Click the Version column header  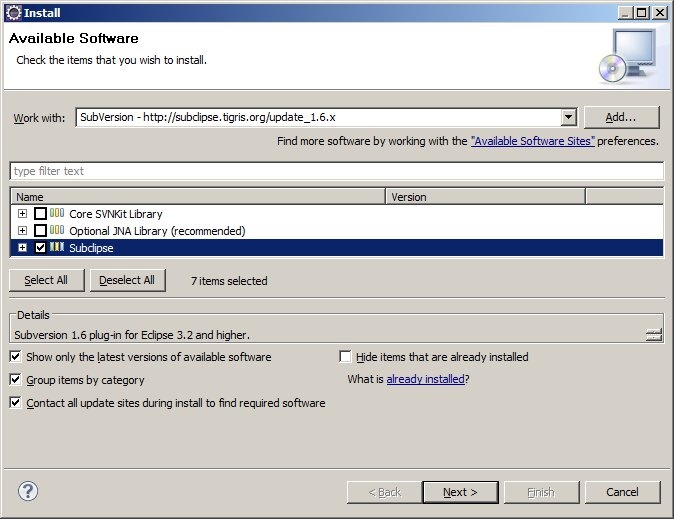tap(485, 197)
